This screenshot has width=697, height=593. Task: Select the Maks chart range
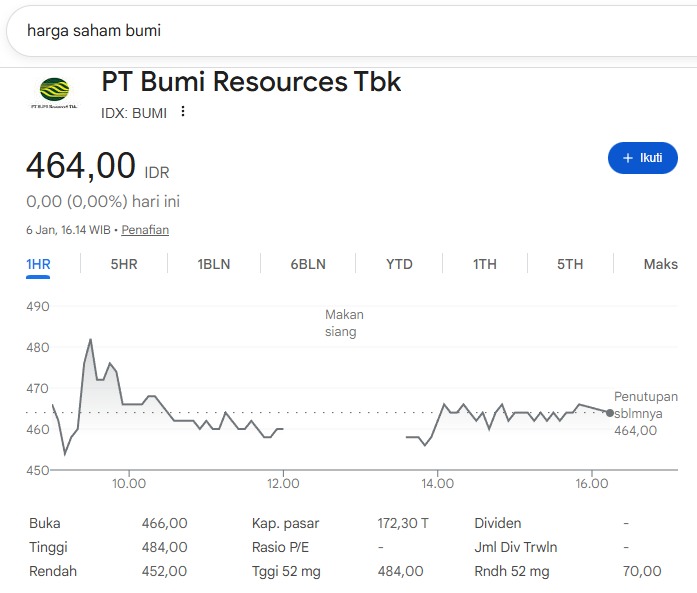[x=660, y=264]
